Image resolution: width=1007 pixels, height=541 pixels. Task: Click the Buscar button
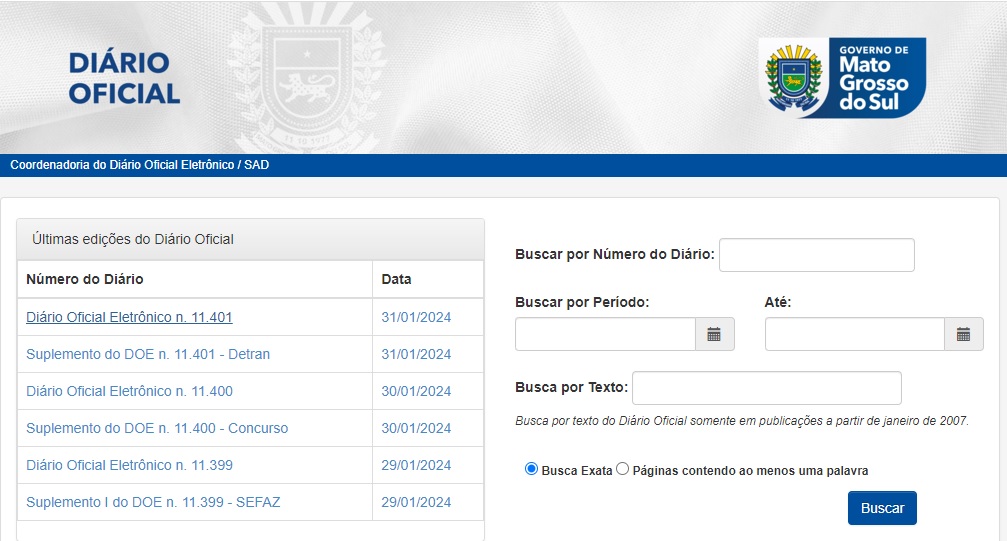tap(882, 508)
